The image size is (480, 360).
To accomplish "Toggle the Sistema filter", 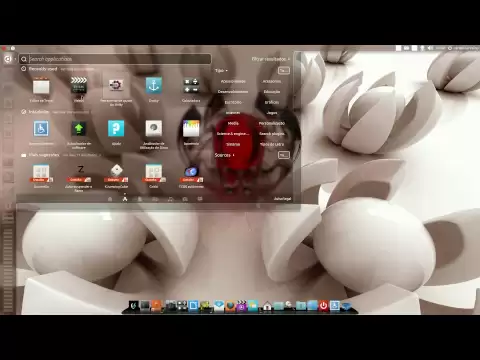I will [233, 144].
